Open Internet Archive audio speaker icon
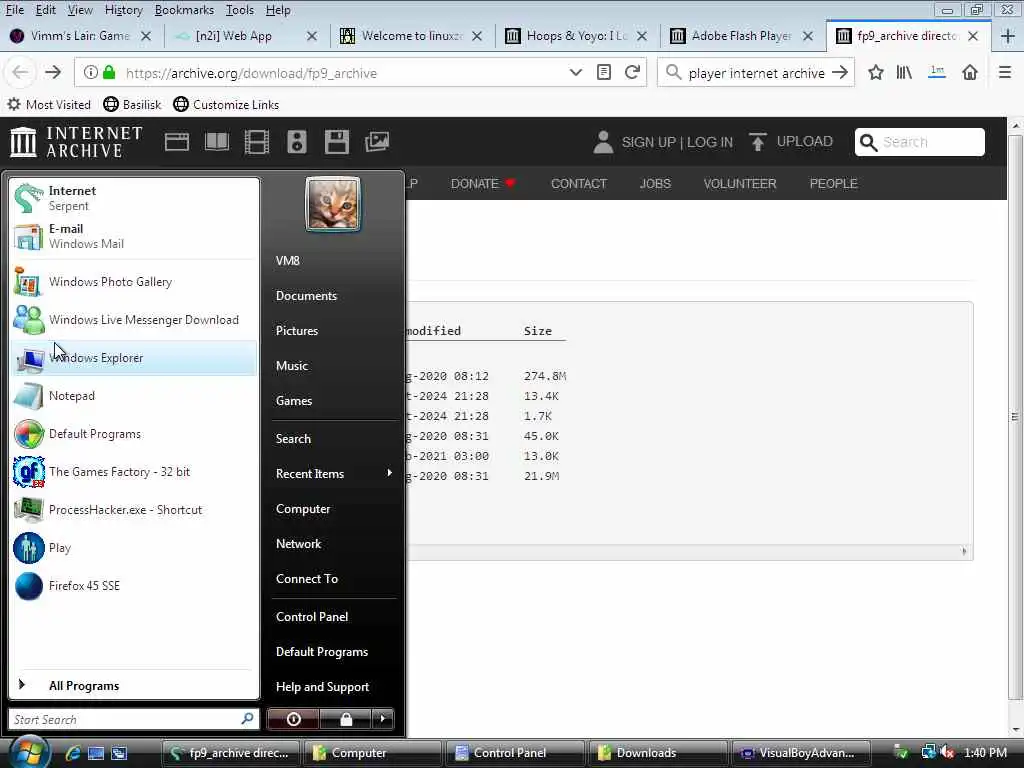1024x768 pixels. pyautogui.click(x=296, y=142)
